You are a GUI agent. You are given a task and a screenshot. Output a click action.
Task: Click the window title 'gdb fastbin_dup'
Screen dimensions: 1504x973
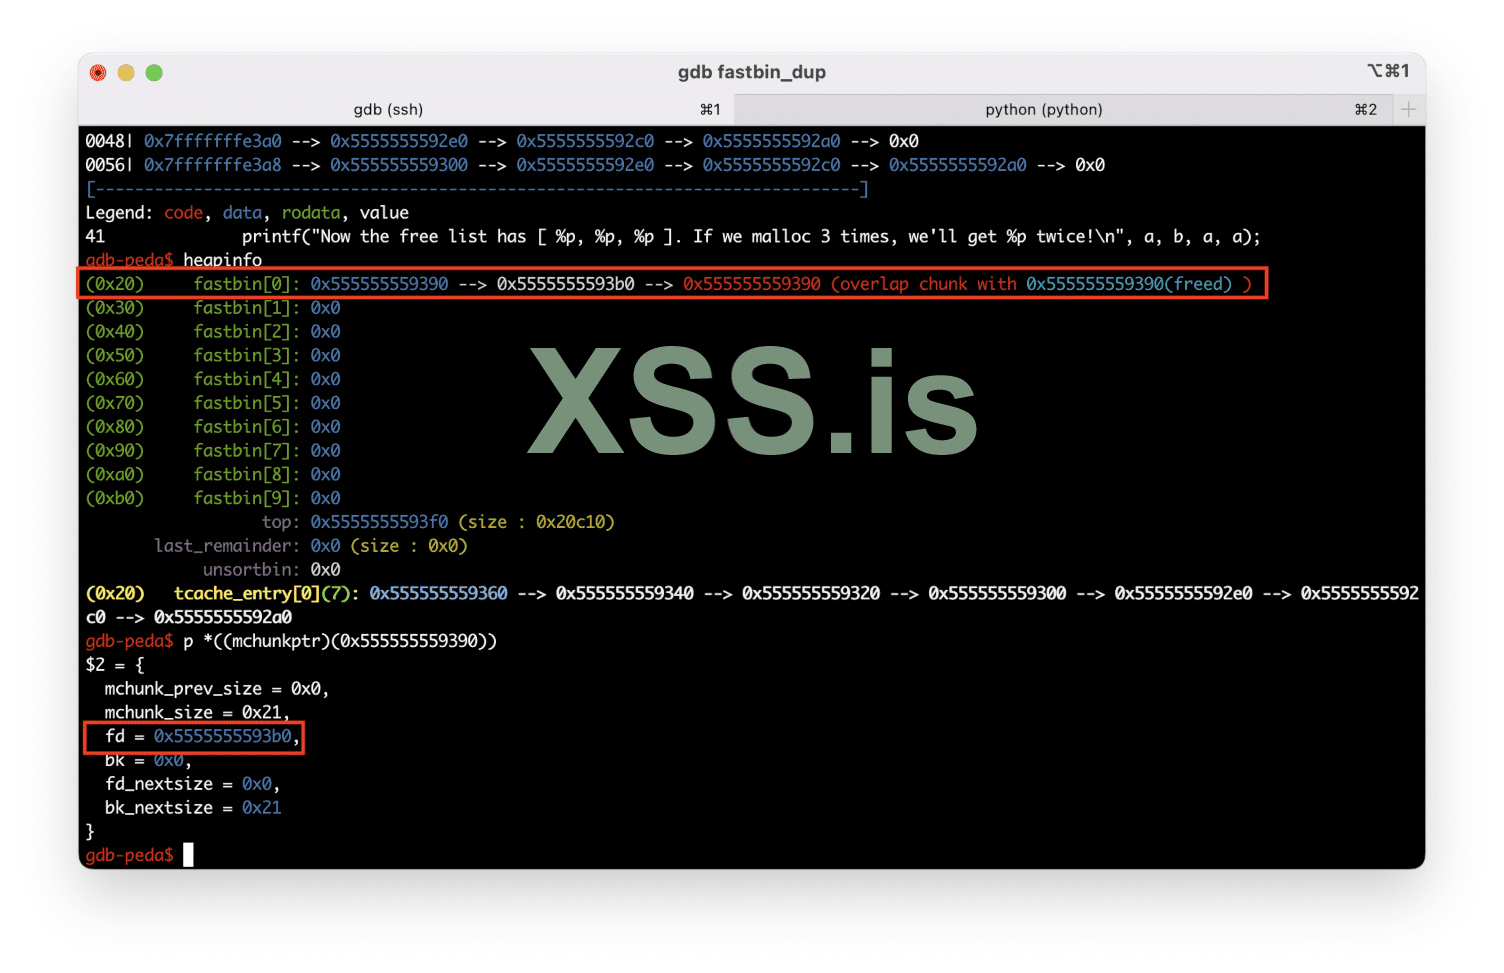pyautogui.click(x=752, y=72)
